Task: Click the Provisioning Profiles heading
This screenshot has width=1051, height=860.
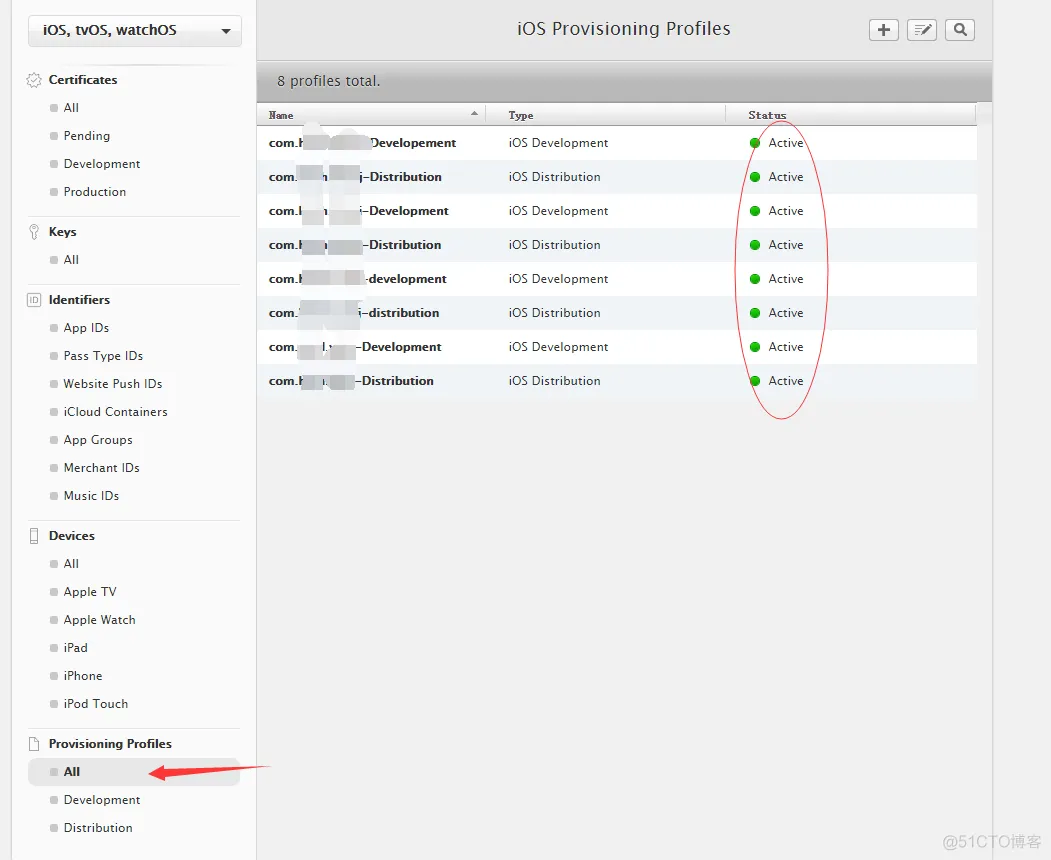Action: 110,743
